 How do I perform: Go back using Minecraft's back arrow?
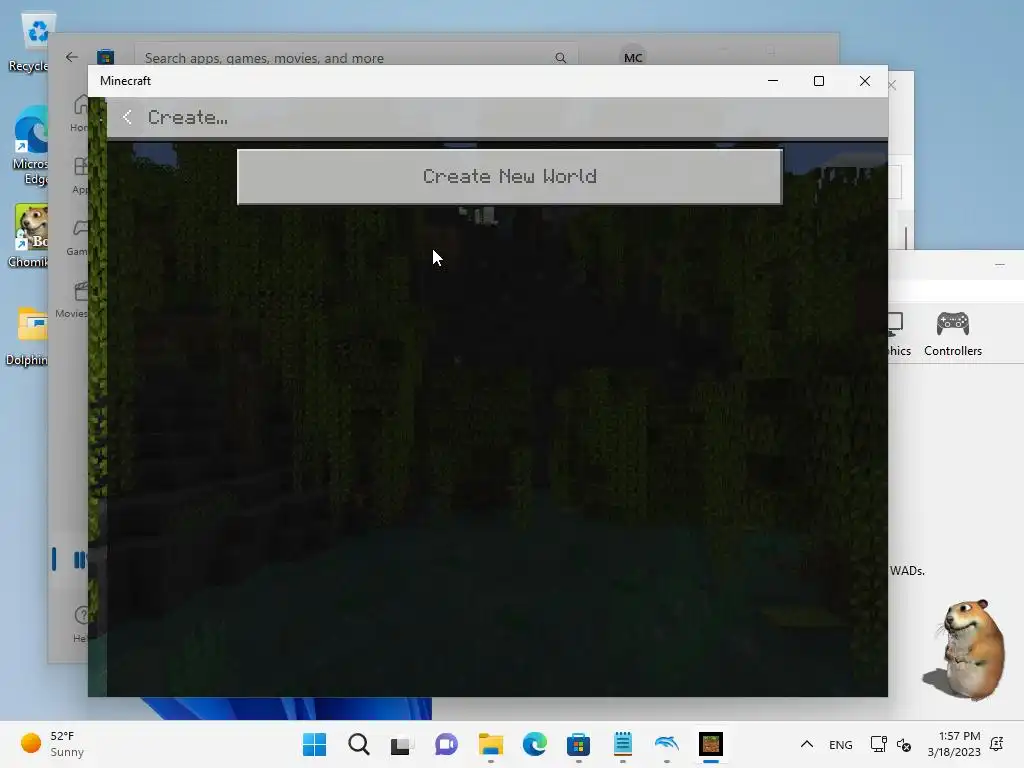click(x=127, y=118)
